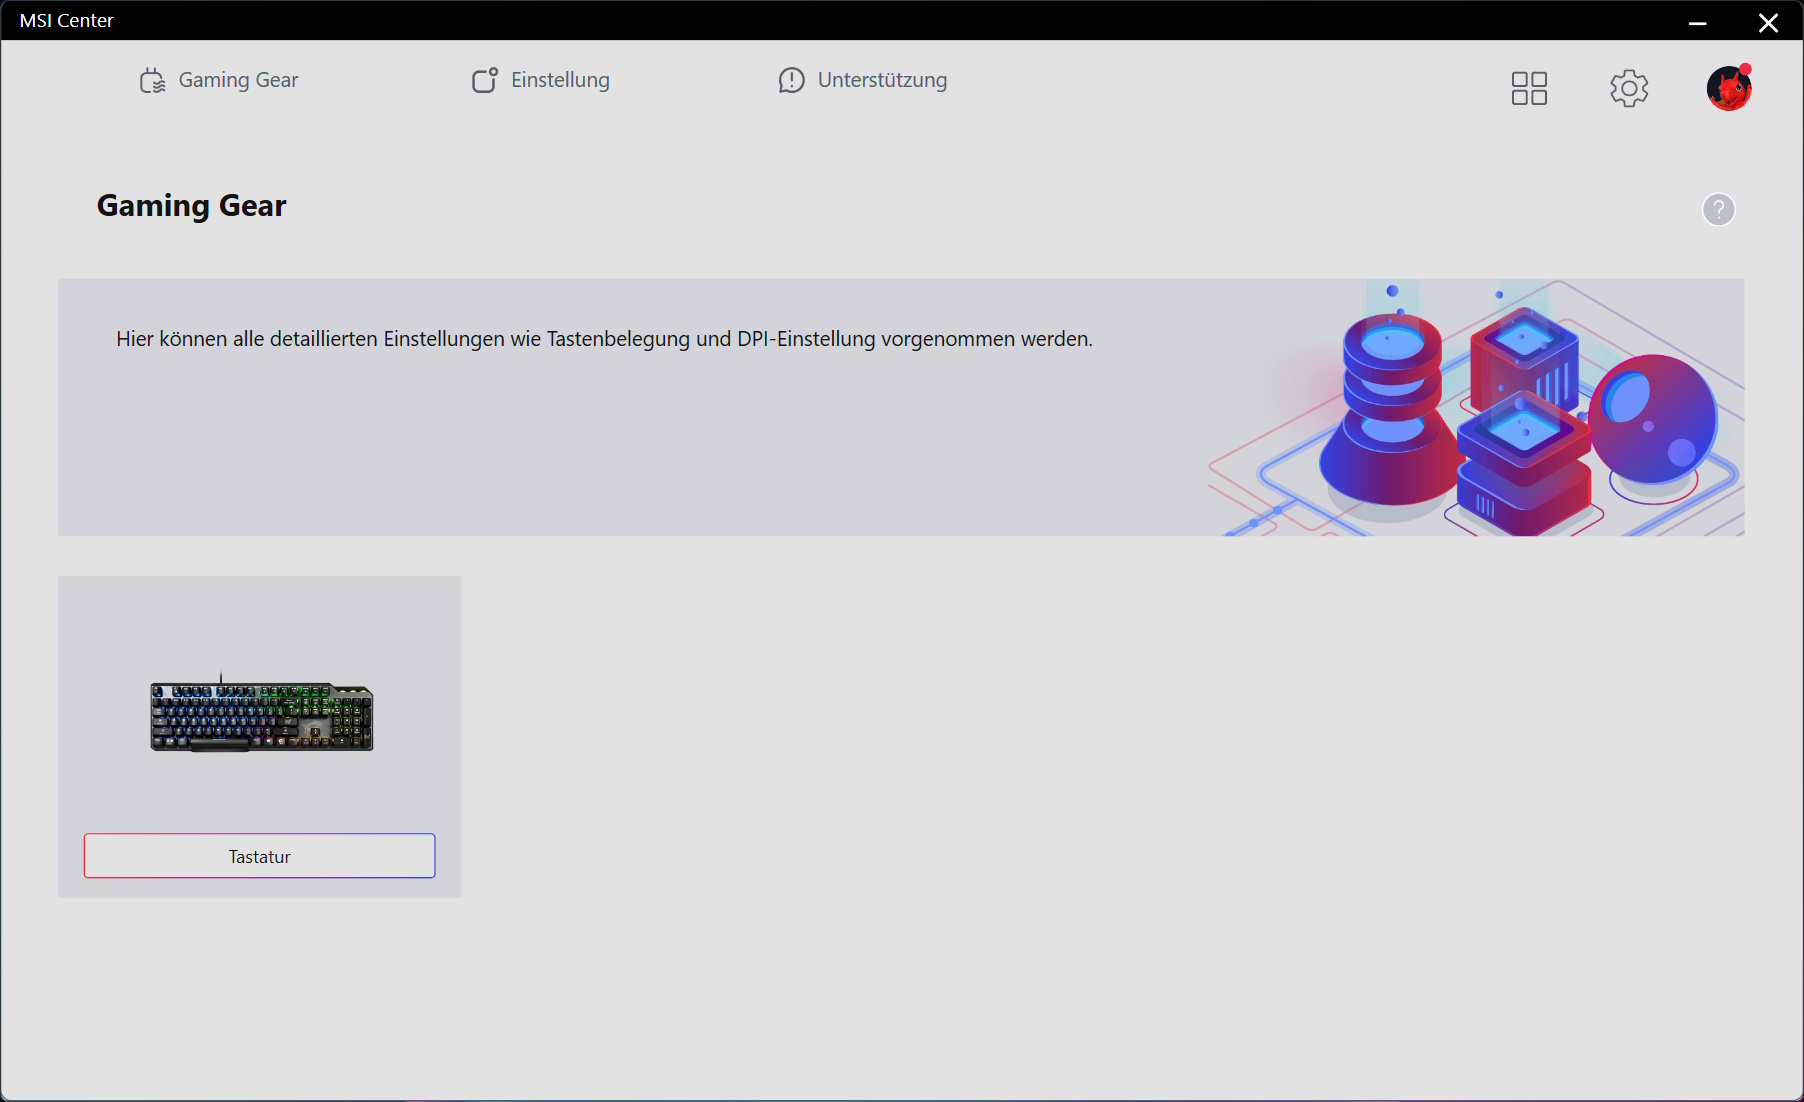Image resolution: width=1804 pixels, height=1102 pixels.
Task: Open the settings gear in top bar
Action: coord(1629,88)
